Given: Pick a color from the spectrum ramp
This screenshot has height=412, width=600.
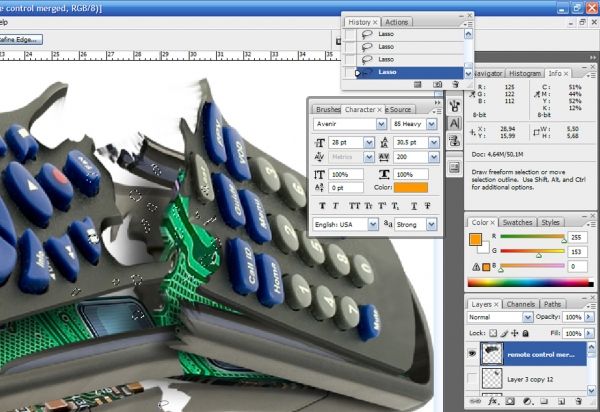Looking at the screenshot, I should coord(530,283).
